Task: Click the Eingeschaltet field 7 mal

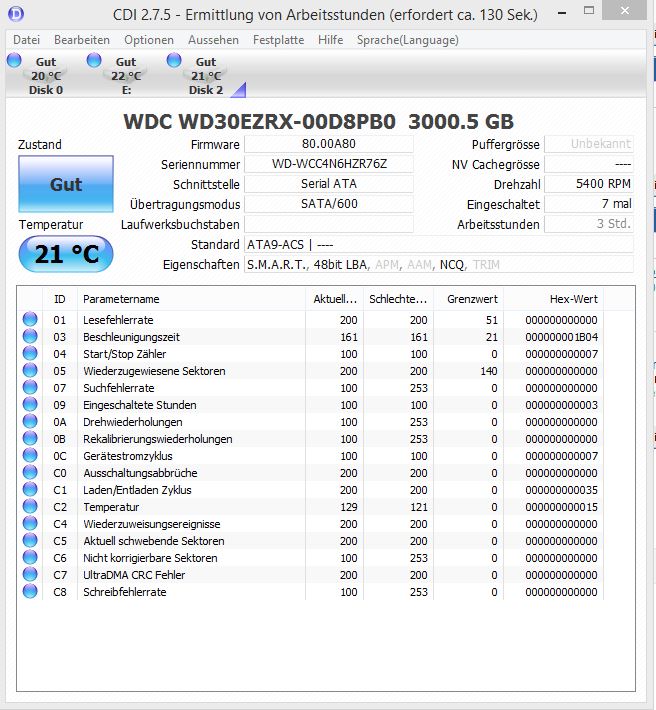Action: click(589, 204)
